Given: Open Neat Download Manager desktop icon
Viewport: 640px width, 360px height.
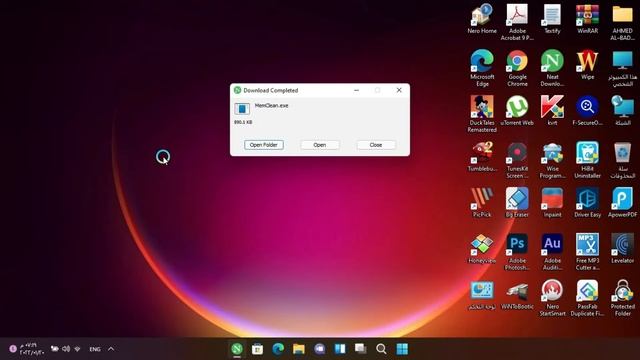Looking at the screenshot, I should coord(552,68).
